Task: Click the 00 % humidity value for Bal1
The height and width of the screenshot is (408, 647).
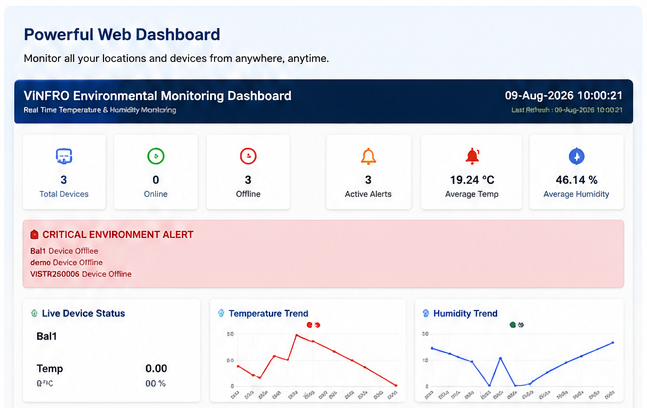Action: pyautogui.click(x=155, y=384)
